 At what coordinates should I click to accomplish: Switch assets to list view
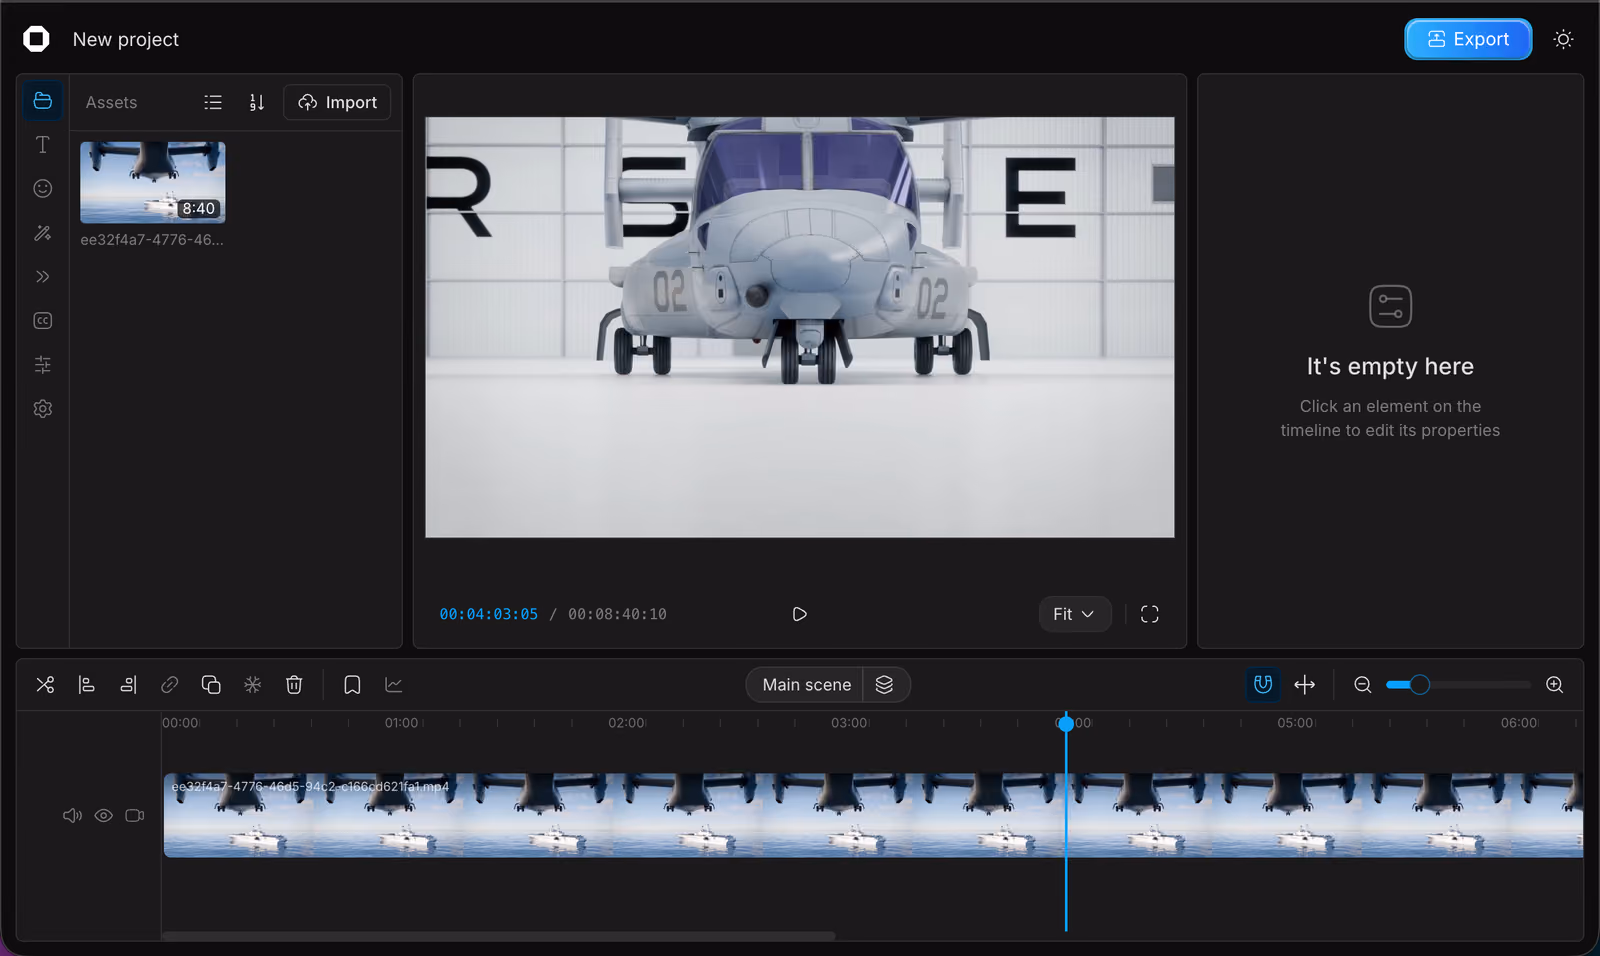pyautogui.click(x=213, y=102)
